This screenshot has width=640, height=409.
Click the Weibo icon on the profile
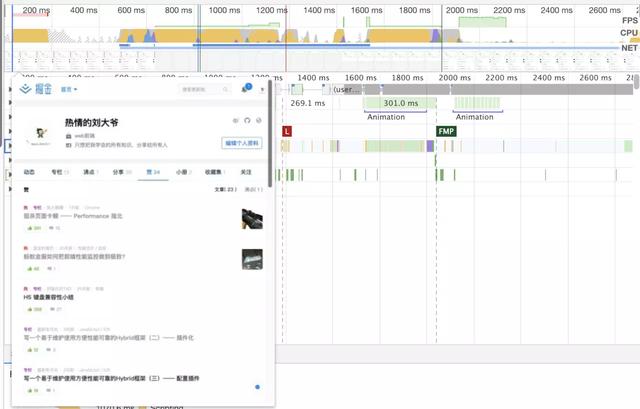pos(236,120)
